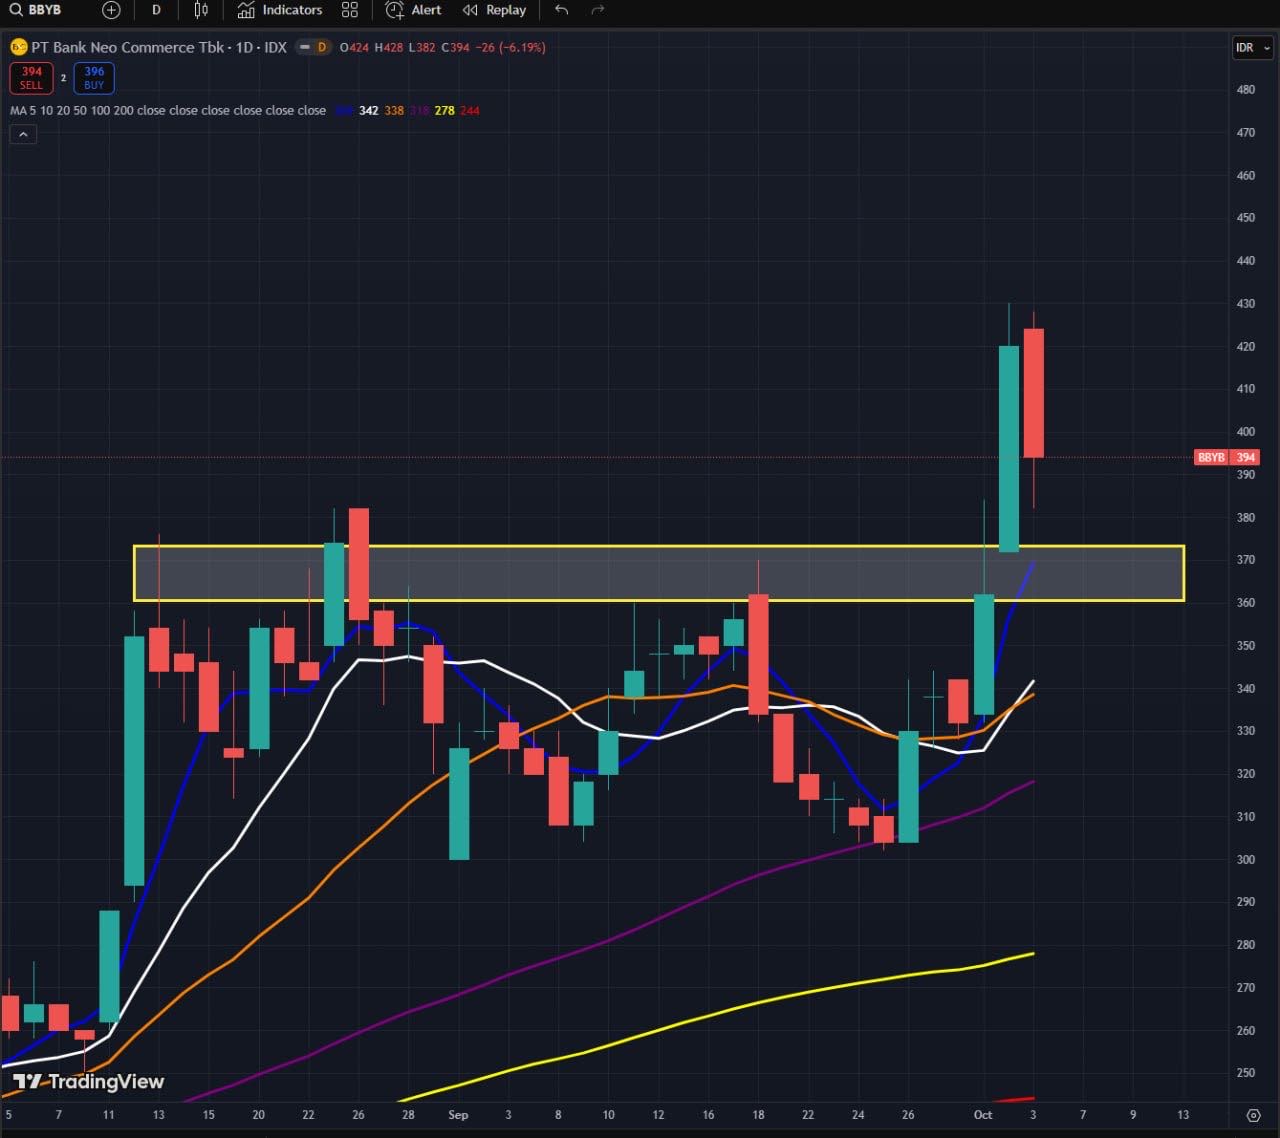The height and width of the screenshot is (1138, 1280).
Task: Collapse the indicator legend with the chevron
Action: pos(23,134)
